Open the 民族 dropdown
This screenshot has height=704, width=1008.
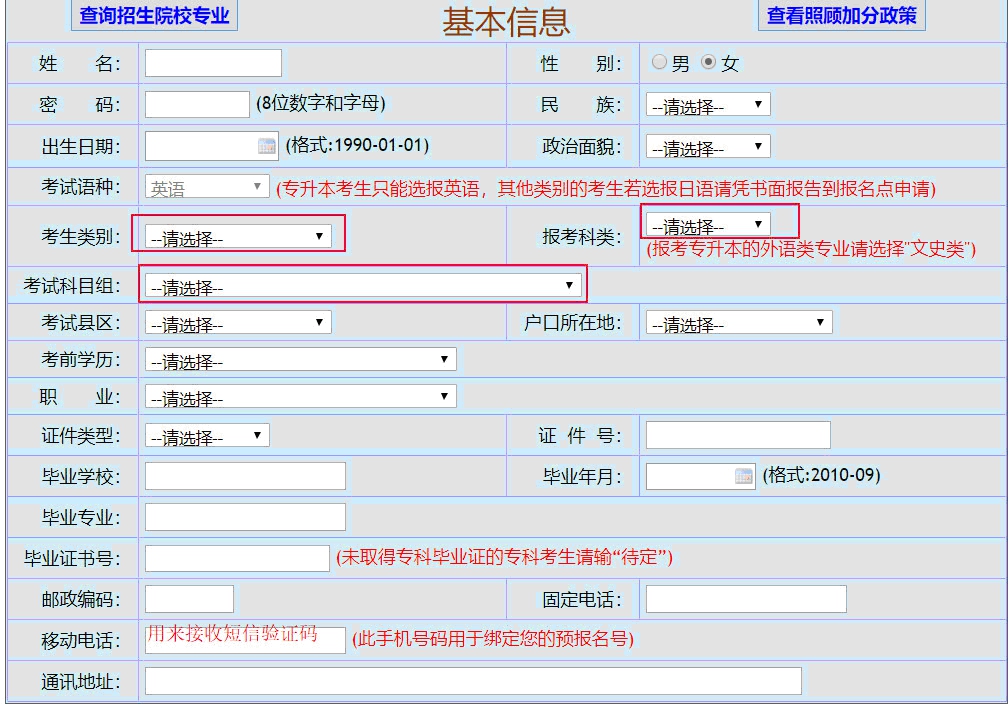[708, 105]
